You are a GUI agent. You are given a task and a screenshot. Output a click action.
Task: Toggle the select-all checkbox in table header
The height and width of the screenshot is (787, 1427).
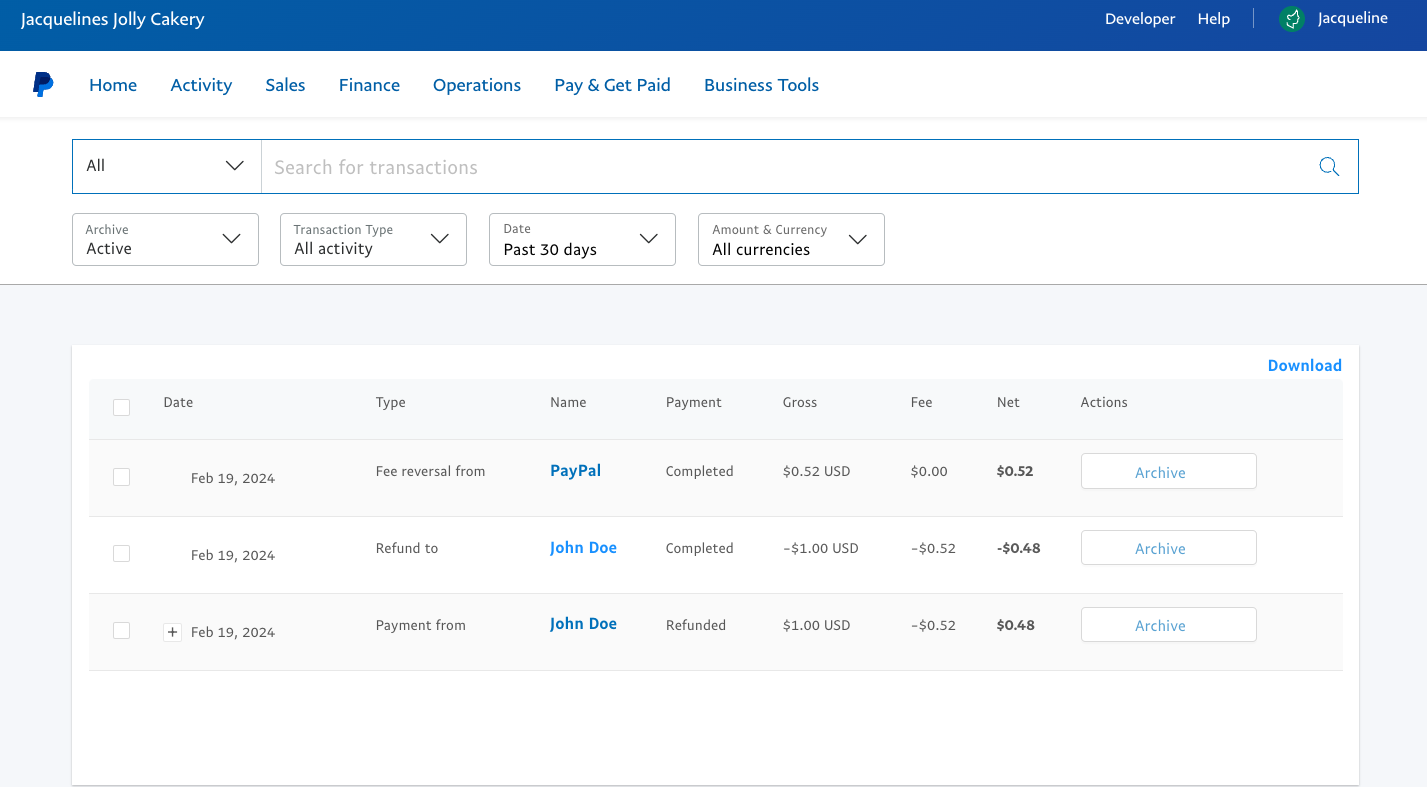click(x=121, y=407)
